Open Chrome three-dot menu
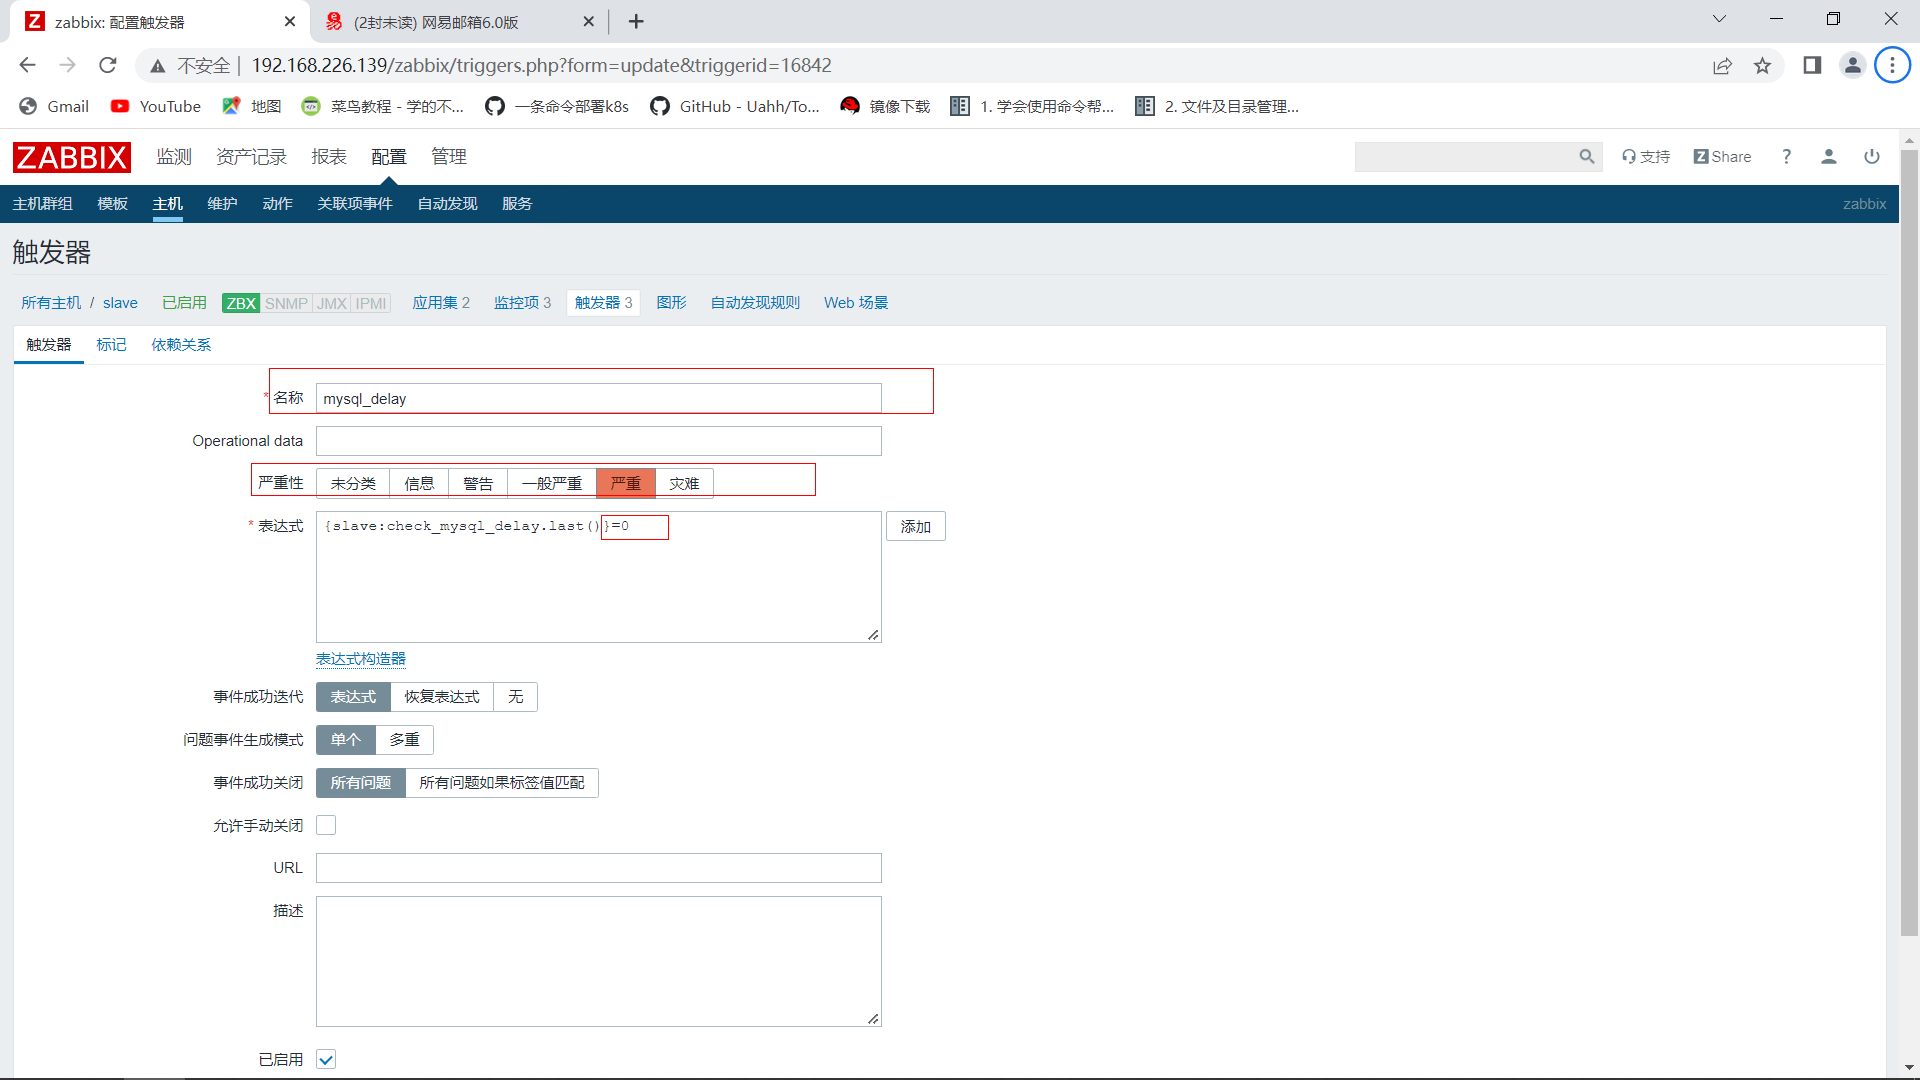This screenshot has width=1920, height=1080. (x=1892, y=66)
